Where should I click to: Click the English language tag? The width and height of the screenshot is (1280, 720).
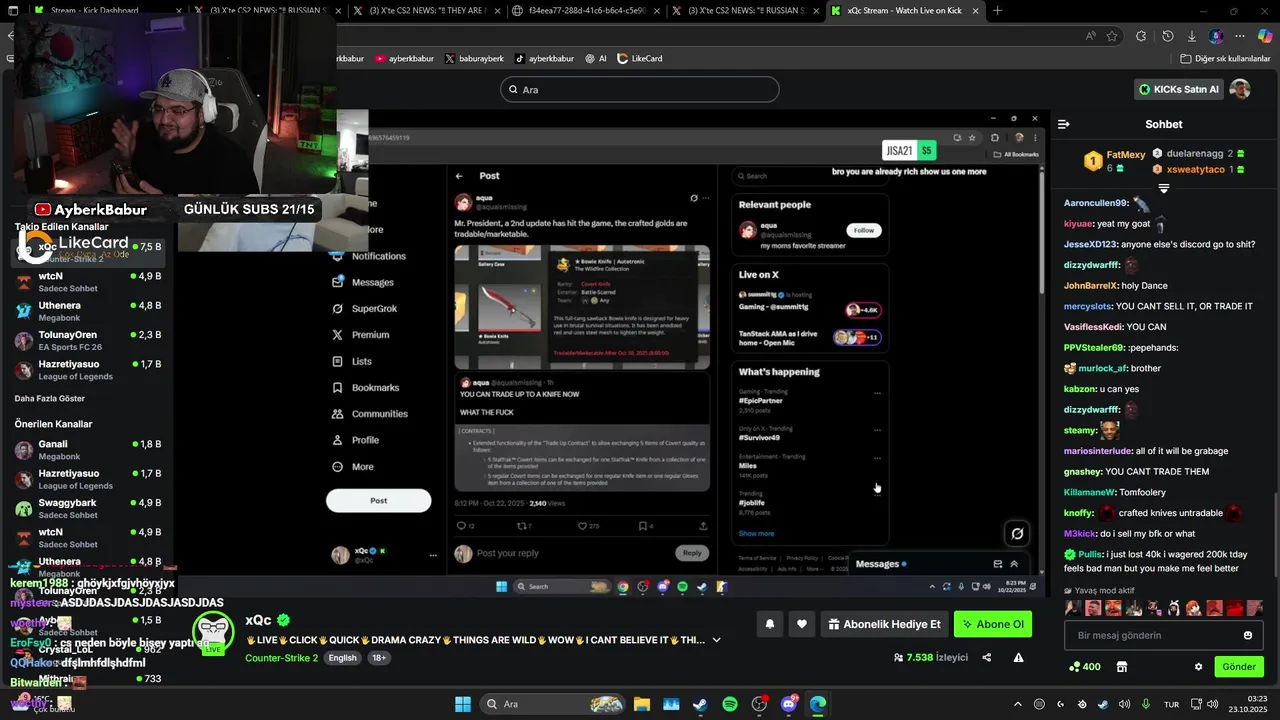(343, 658)
